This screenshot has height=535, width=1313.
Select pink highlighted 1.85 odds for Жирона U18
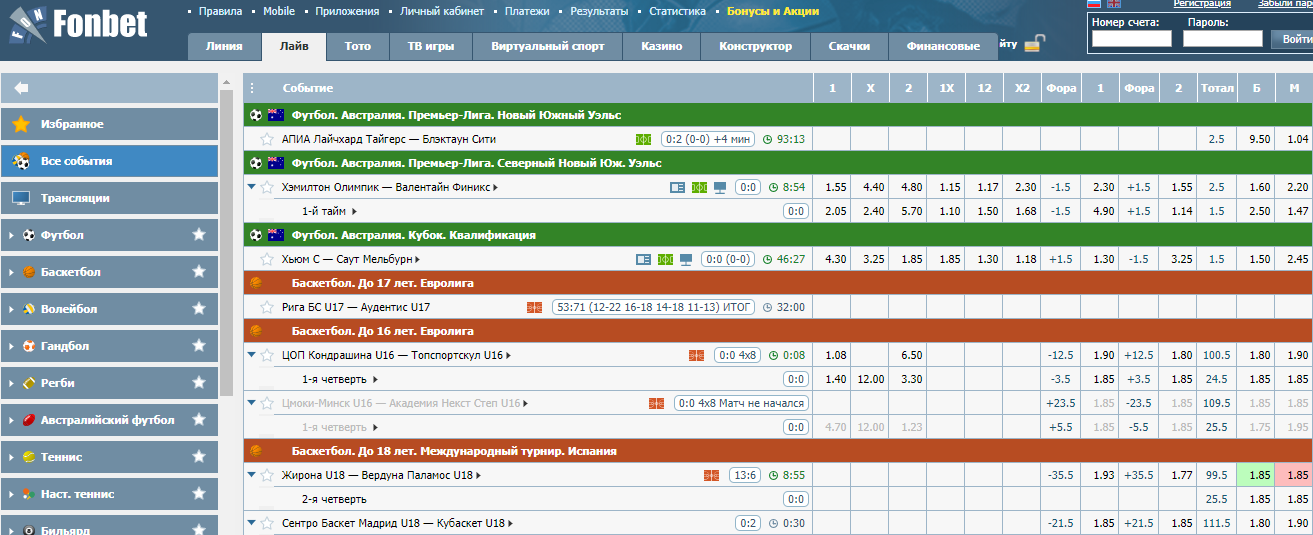1296,475
